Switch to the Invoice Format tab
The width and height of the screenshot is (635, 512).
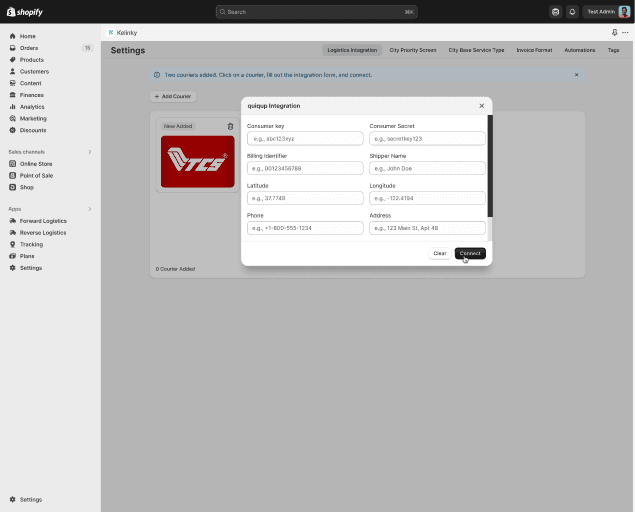pyautogui.click(x=534, y=50)
